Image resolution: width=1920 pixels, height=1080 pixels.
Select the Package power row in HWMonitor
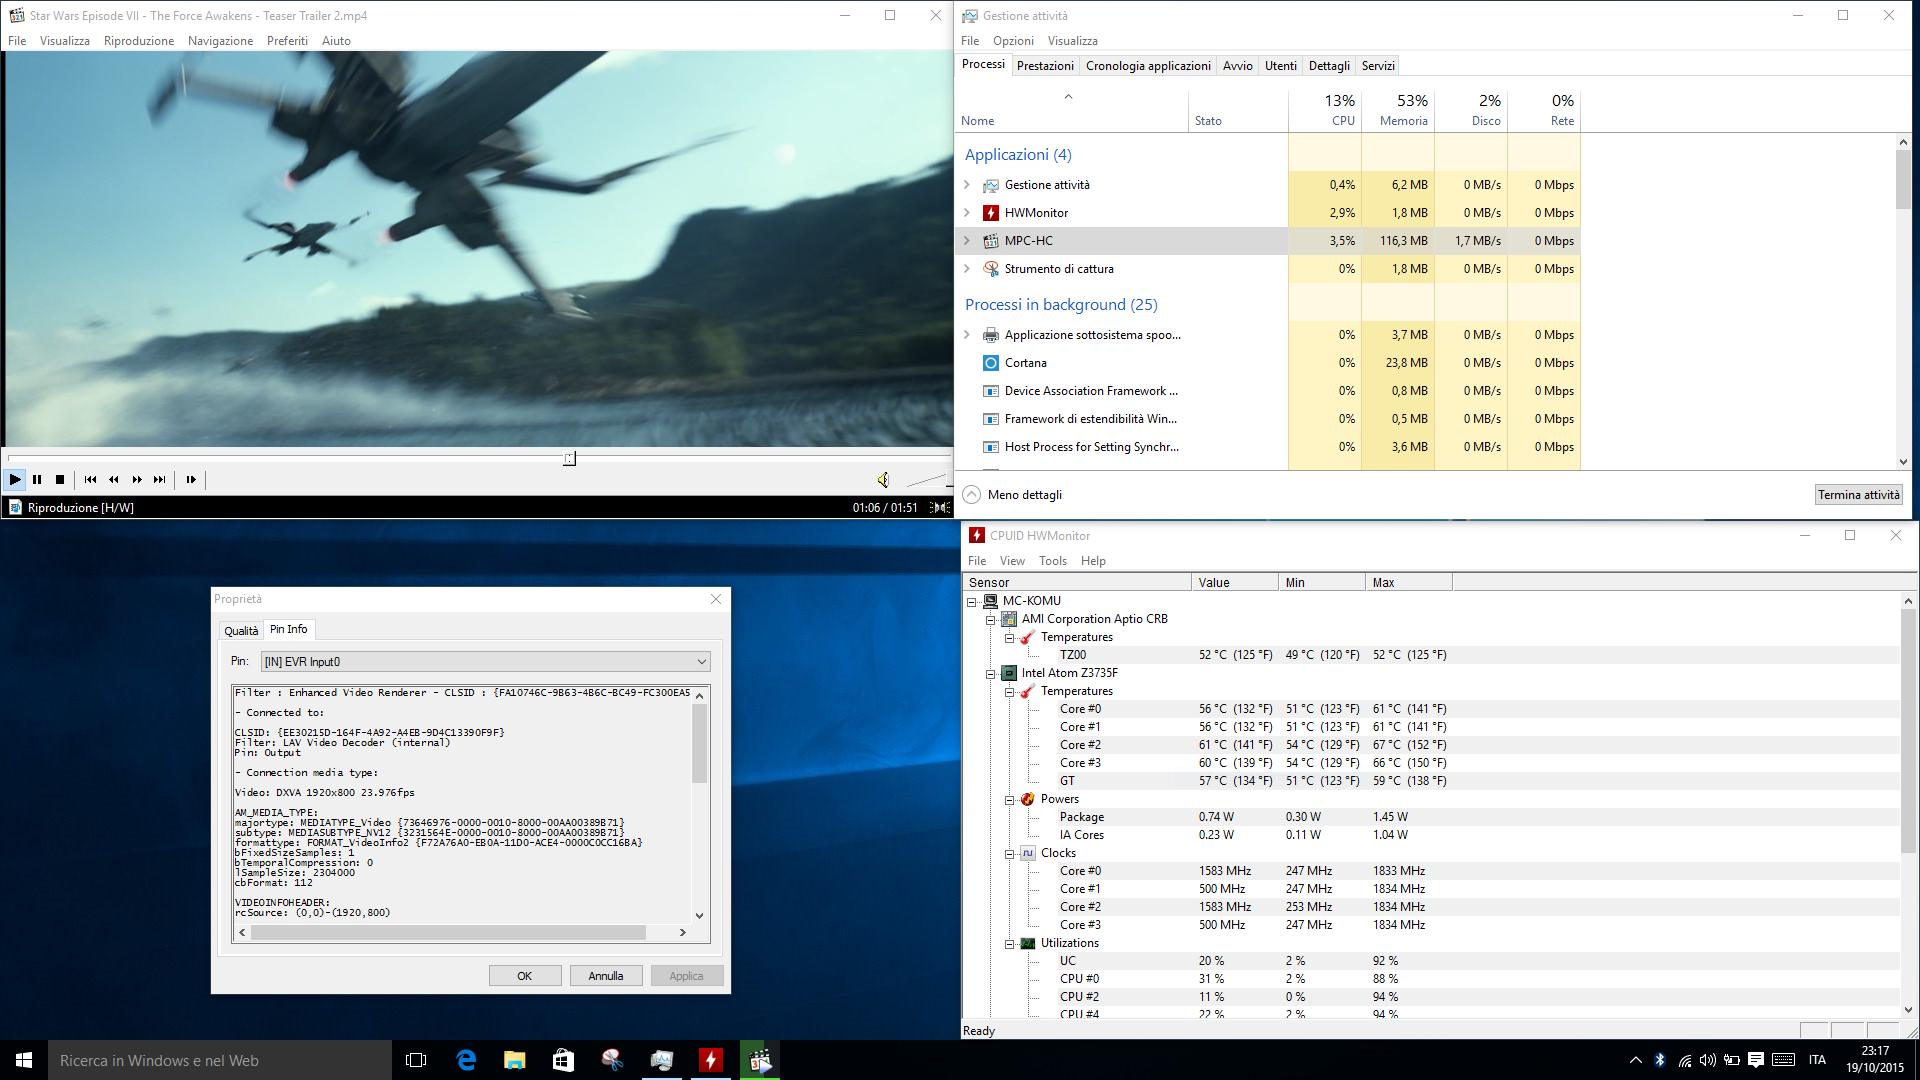coord(1430,817)
